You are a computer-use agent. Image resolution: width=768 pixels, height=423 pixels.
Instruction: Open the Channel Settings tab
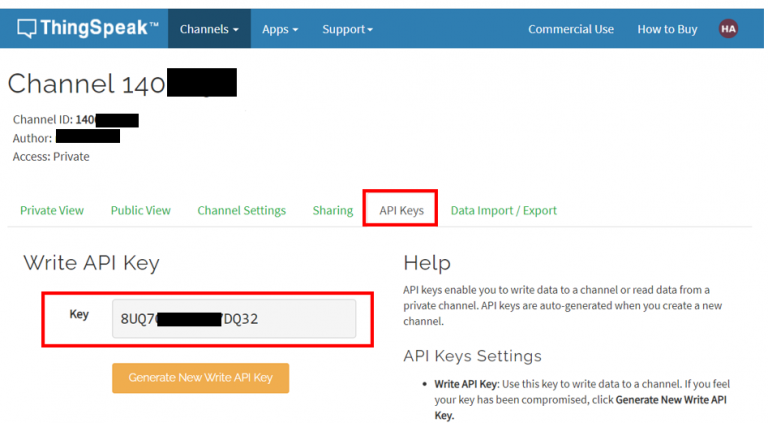[x=241, y=210]
